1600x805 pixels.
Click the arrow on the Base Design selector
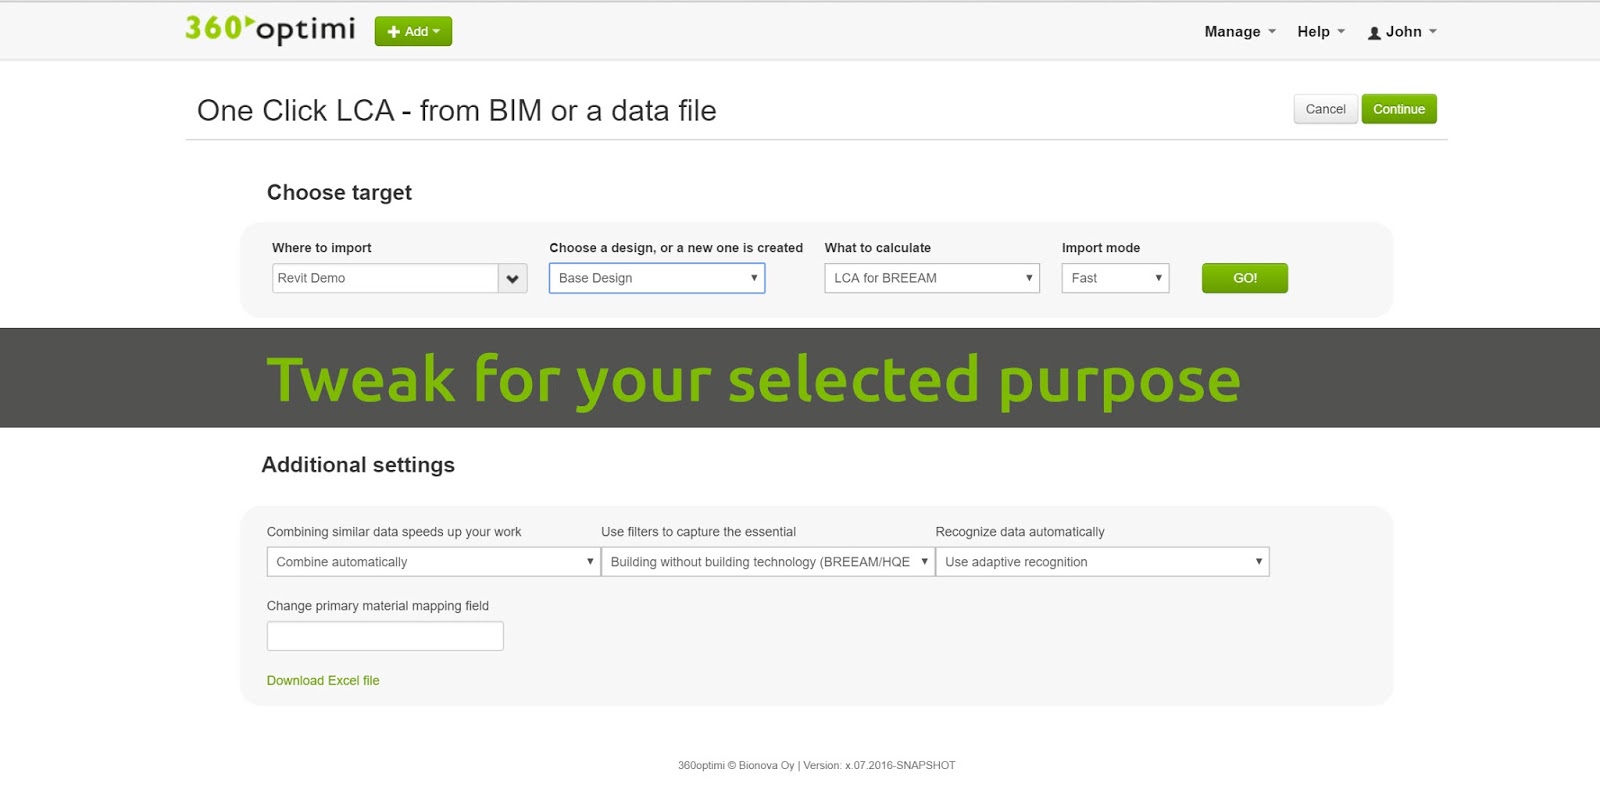(754, 278)
